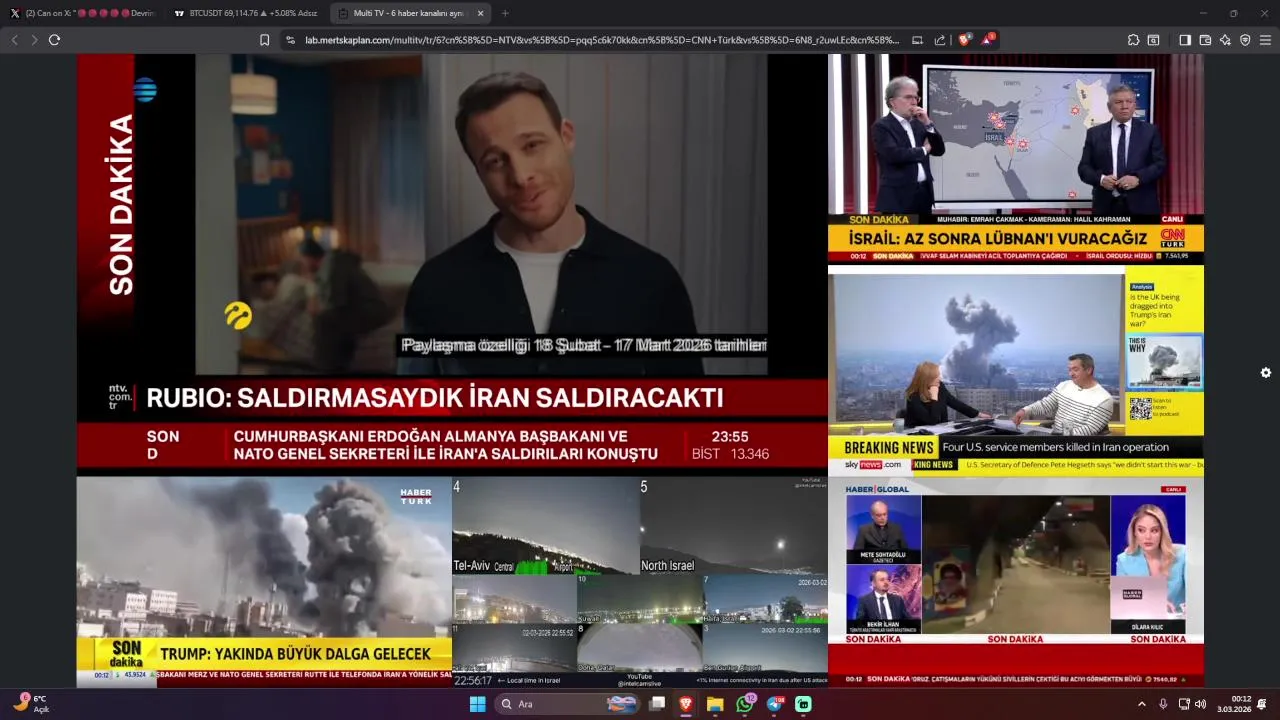Click the taskbar search box 'Ara'

[566, 704]
